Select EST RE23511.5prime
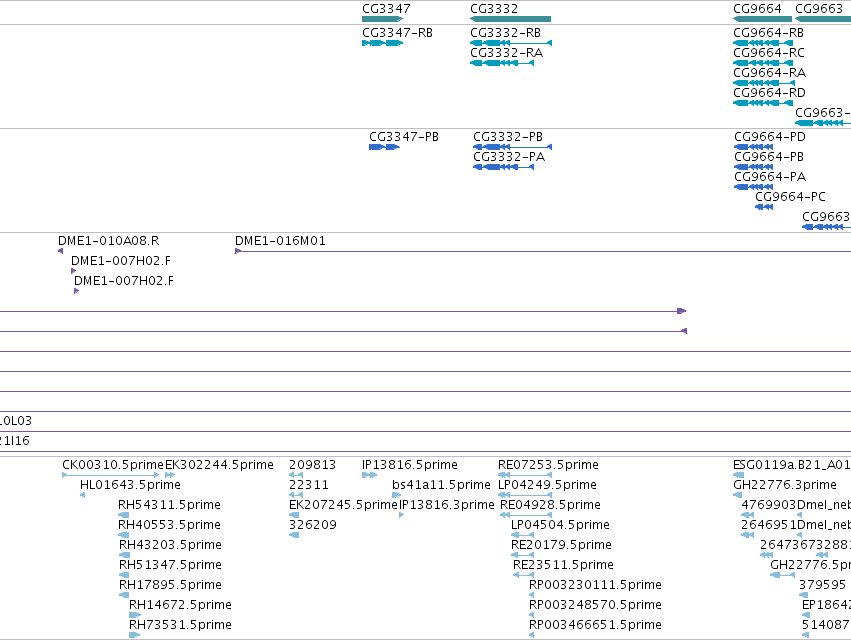This screenshot has width=851, height=640. click(x=563, y=565)
